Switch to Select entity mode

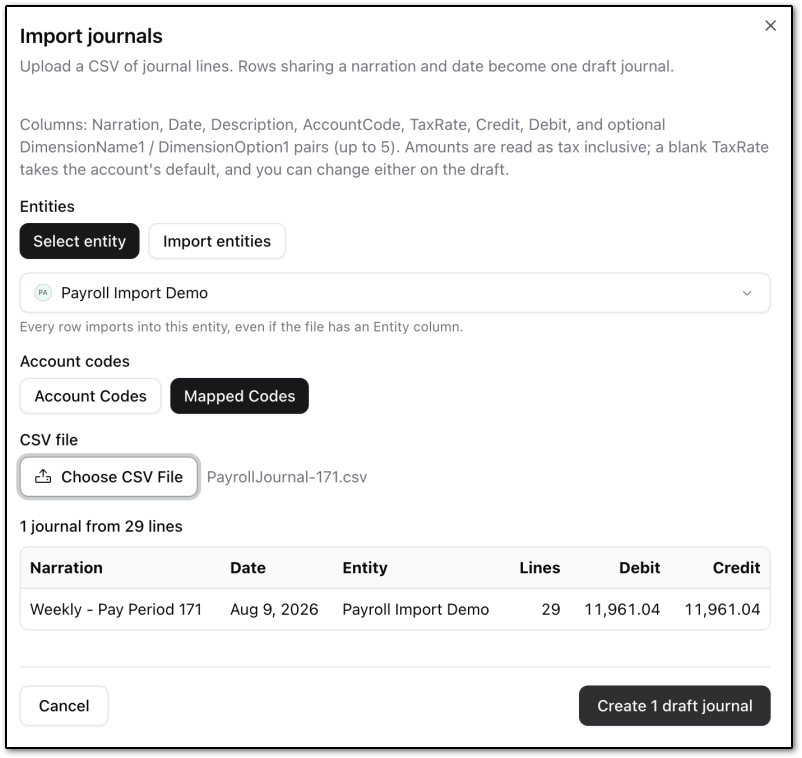tap(79, 241)
